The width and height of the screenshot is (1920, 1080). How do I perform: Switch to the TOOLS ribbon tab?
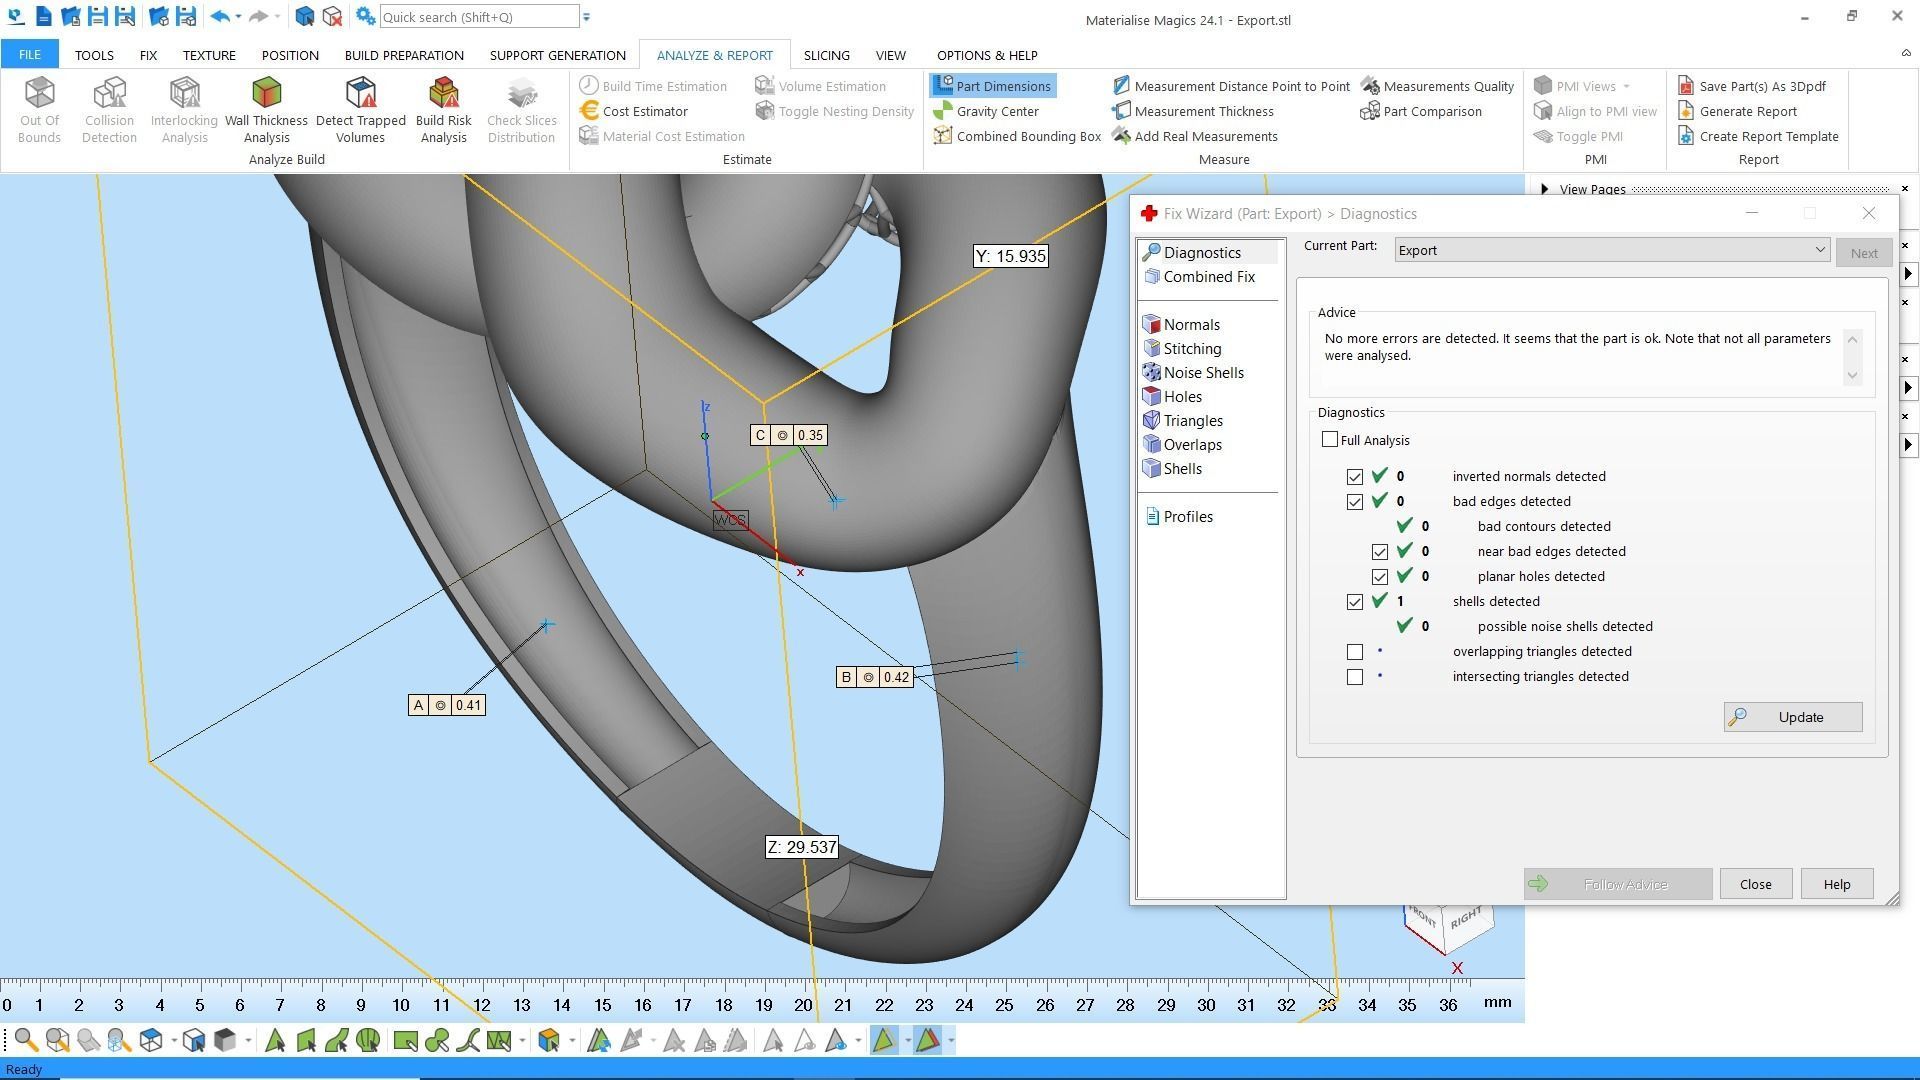[94, 55]
